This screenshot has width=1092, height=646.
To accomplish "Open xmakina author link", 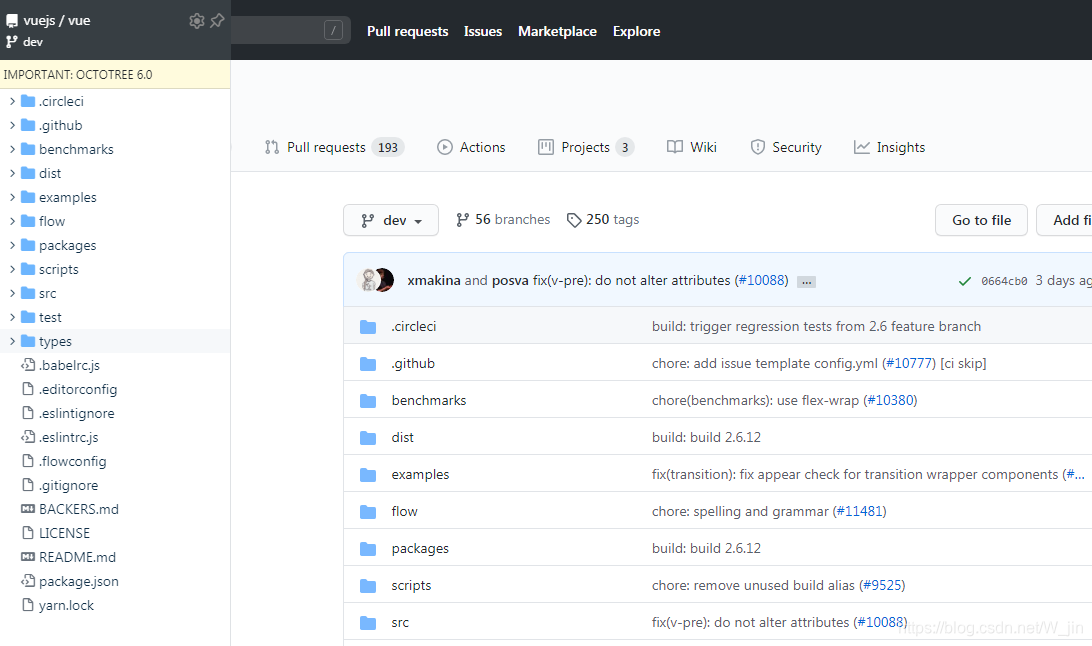I will pyautogui.click(x=434, y=281).
